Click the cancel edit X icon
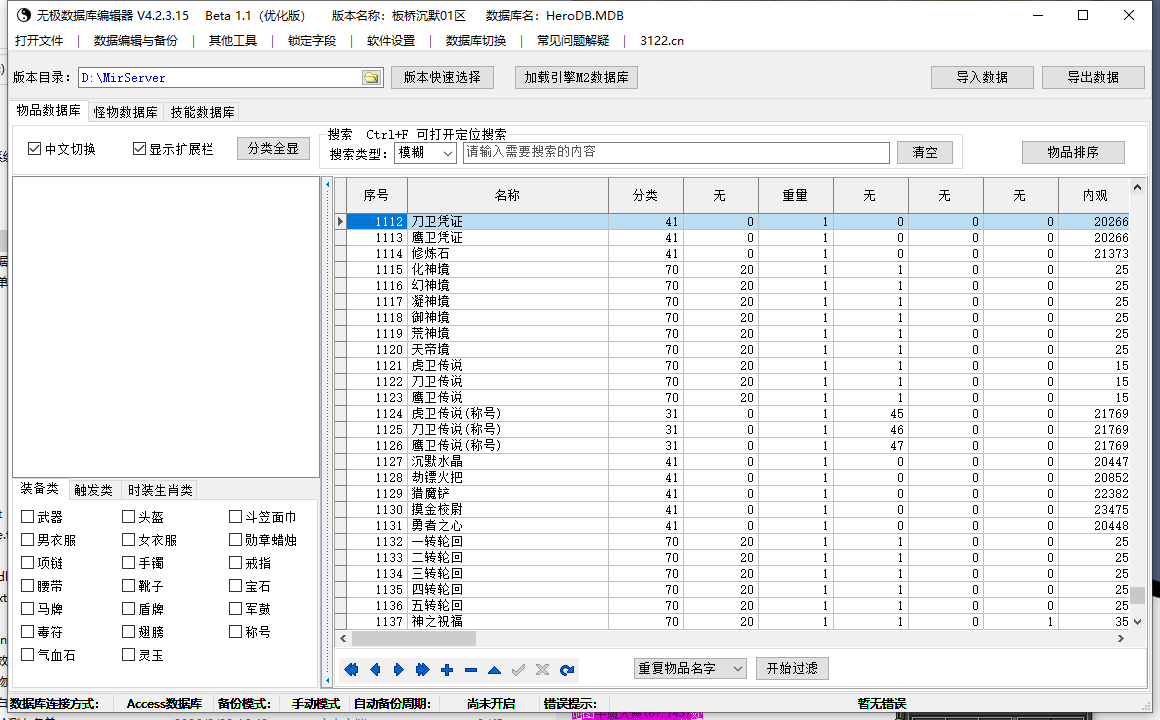Screen dimensions: 1160x720 pyautogui.click(x=542, y=670)
